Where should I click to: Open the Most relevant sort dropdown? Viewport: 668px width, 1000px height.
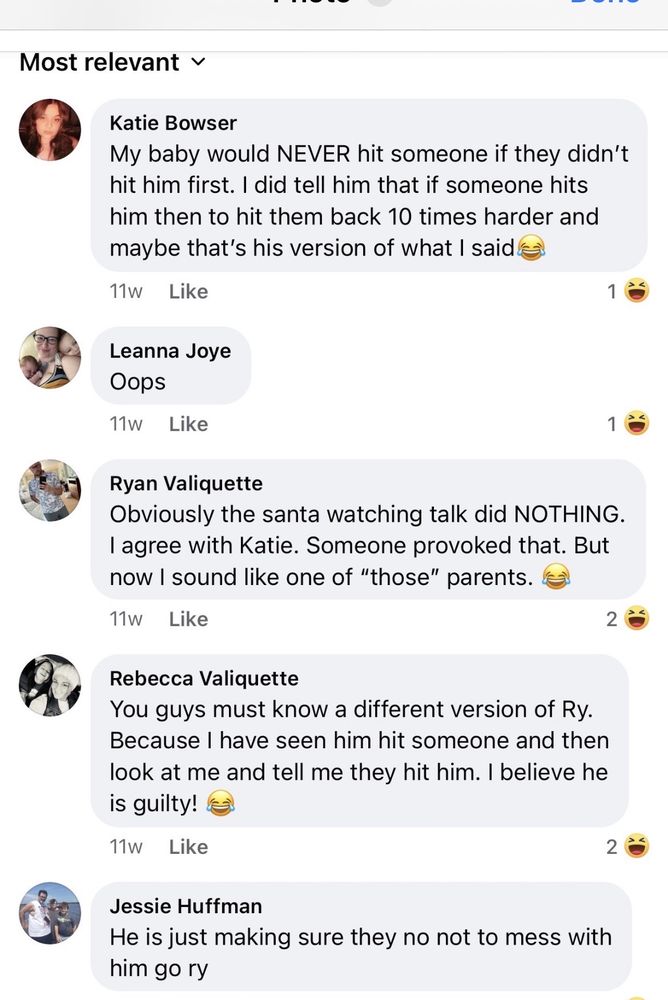click(112, 62)
